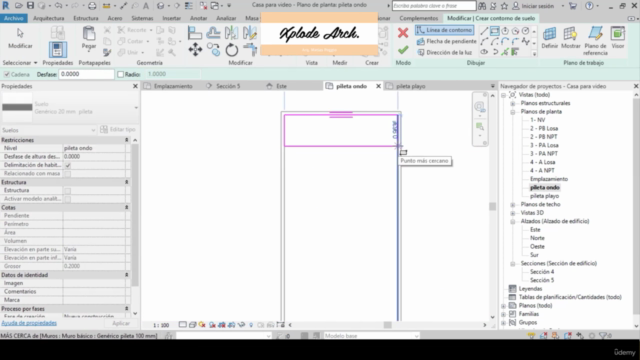Finish edit mode with the green checkmark
Image resolution: width=640 pixels, height=360 pixels.
tap(403, 50)
